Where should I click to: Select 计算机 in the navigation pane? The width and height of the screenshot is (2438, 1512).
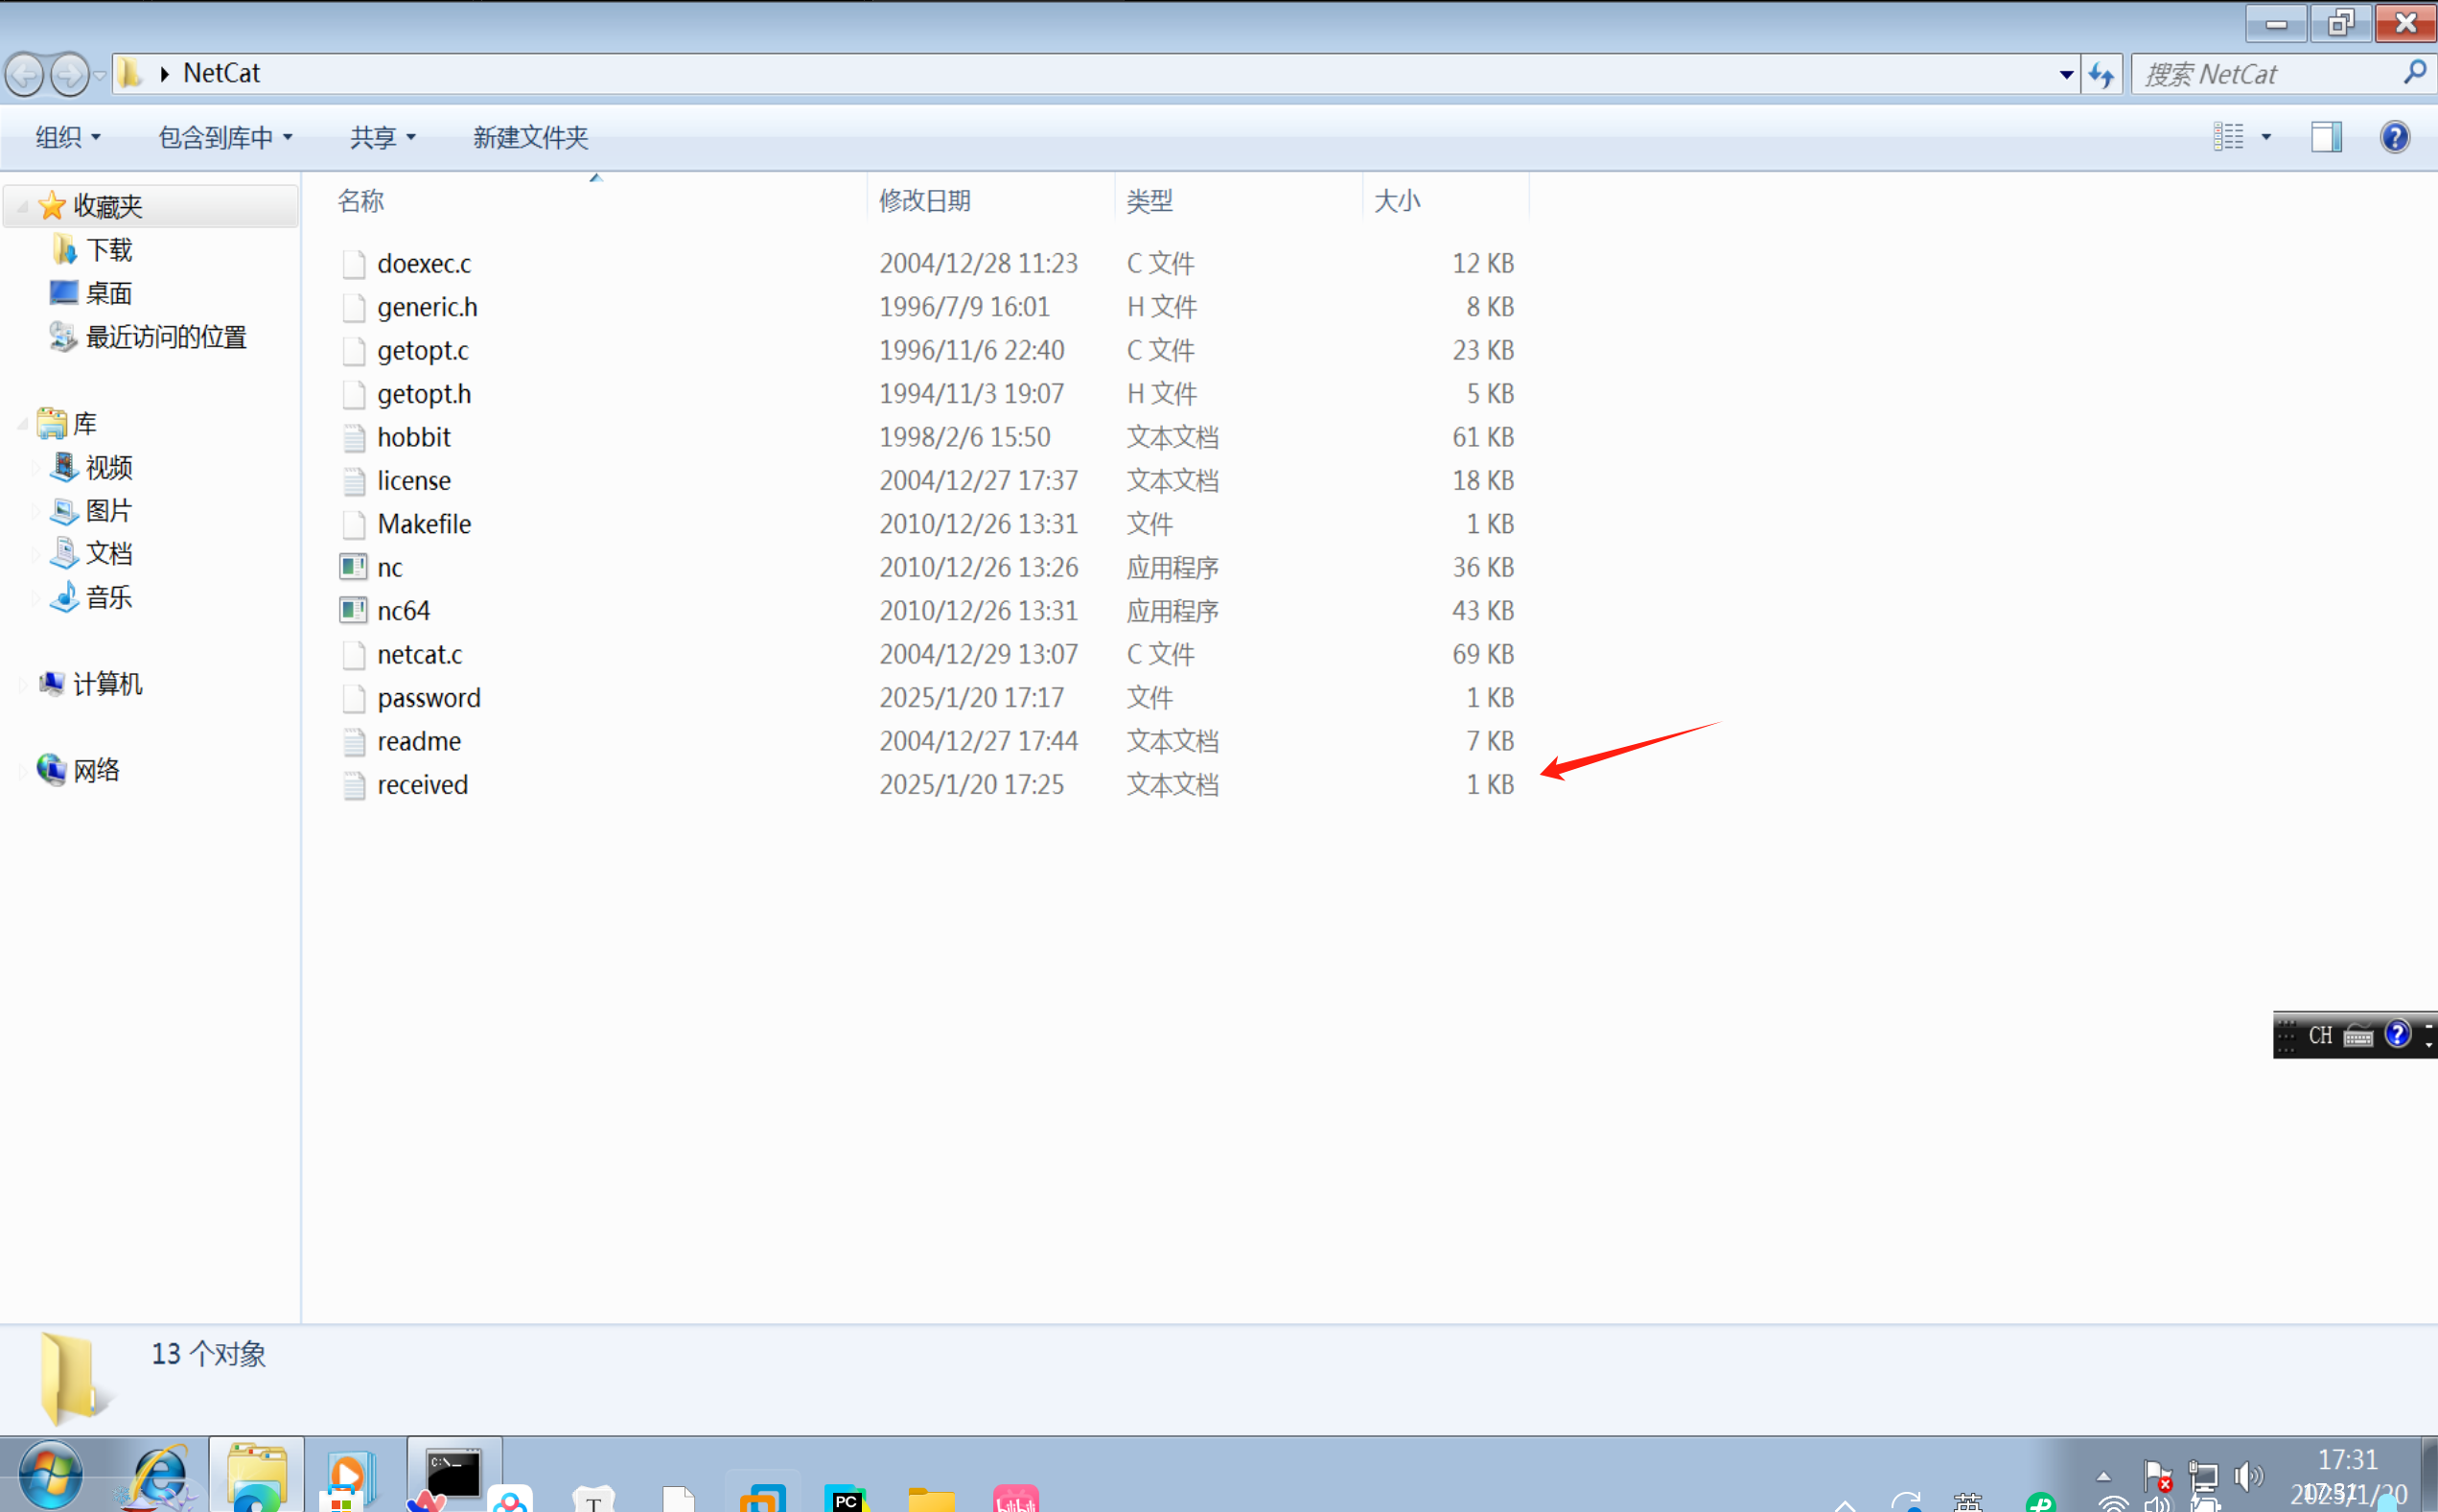[107, 684]
